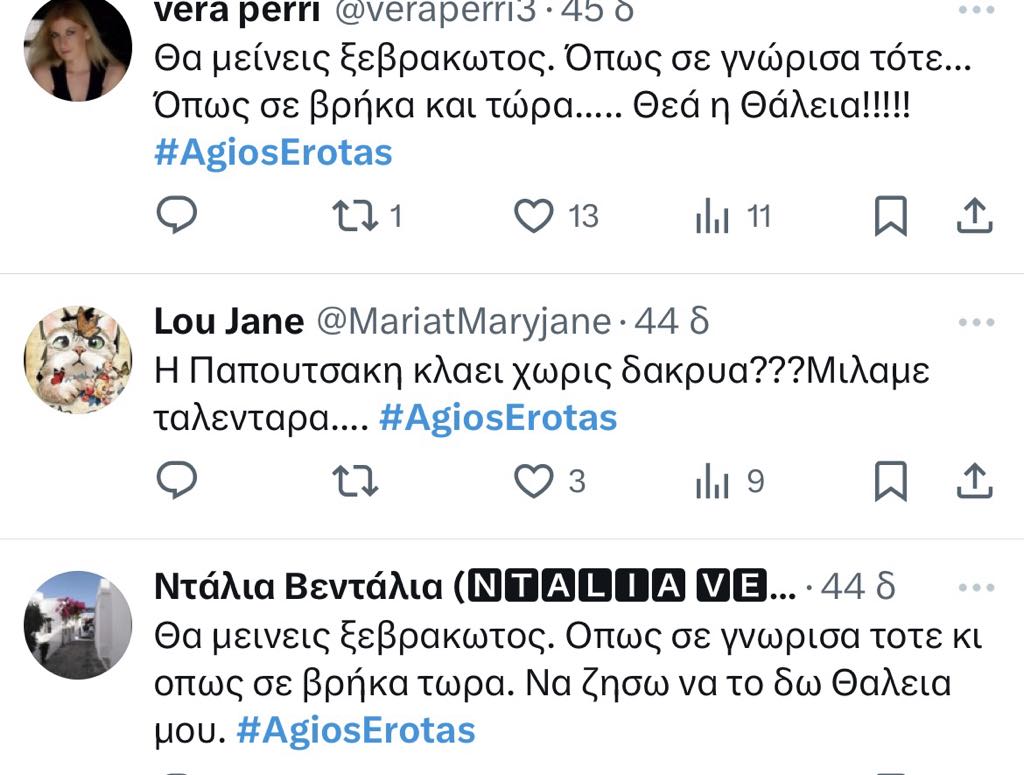Open the @MariatMaryjane profile handle
Image resolution: width=1024 pixels, height=775 pixels.
[x=464, y=322]
